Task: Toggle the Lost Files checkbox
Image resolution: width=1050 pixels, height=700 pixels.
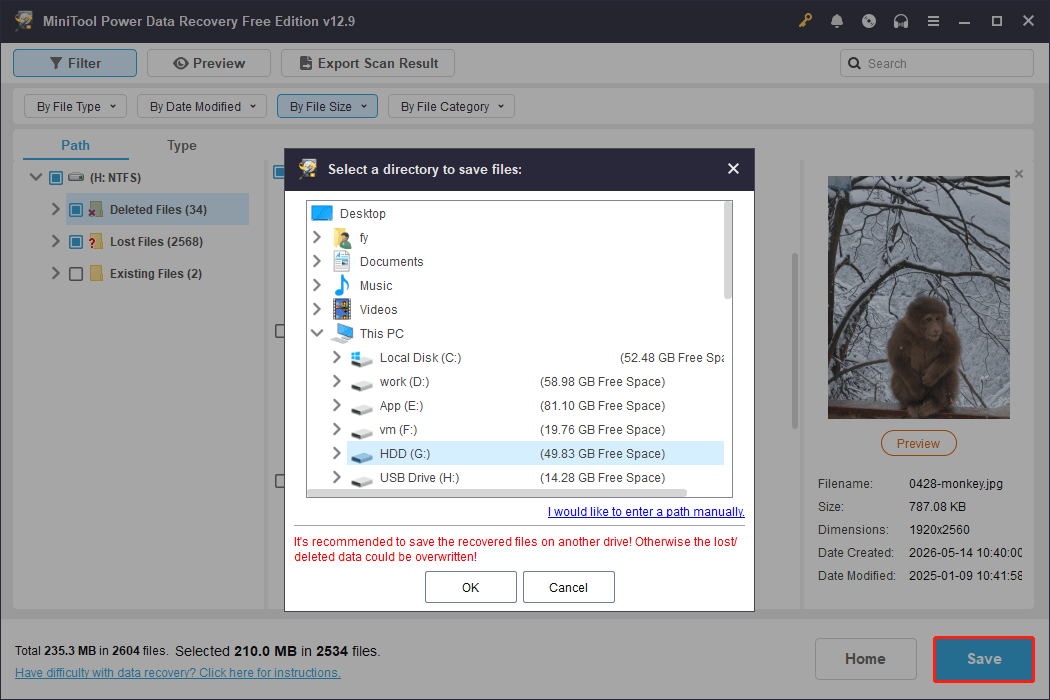Action: pyautogui.click(x=76, y=242)
